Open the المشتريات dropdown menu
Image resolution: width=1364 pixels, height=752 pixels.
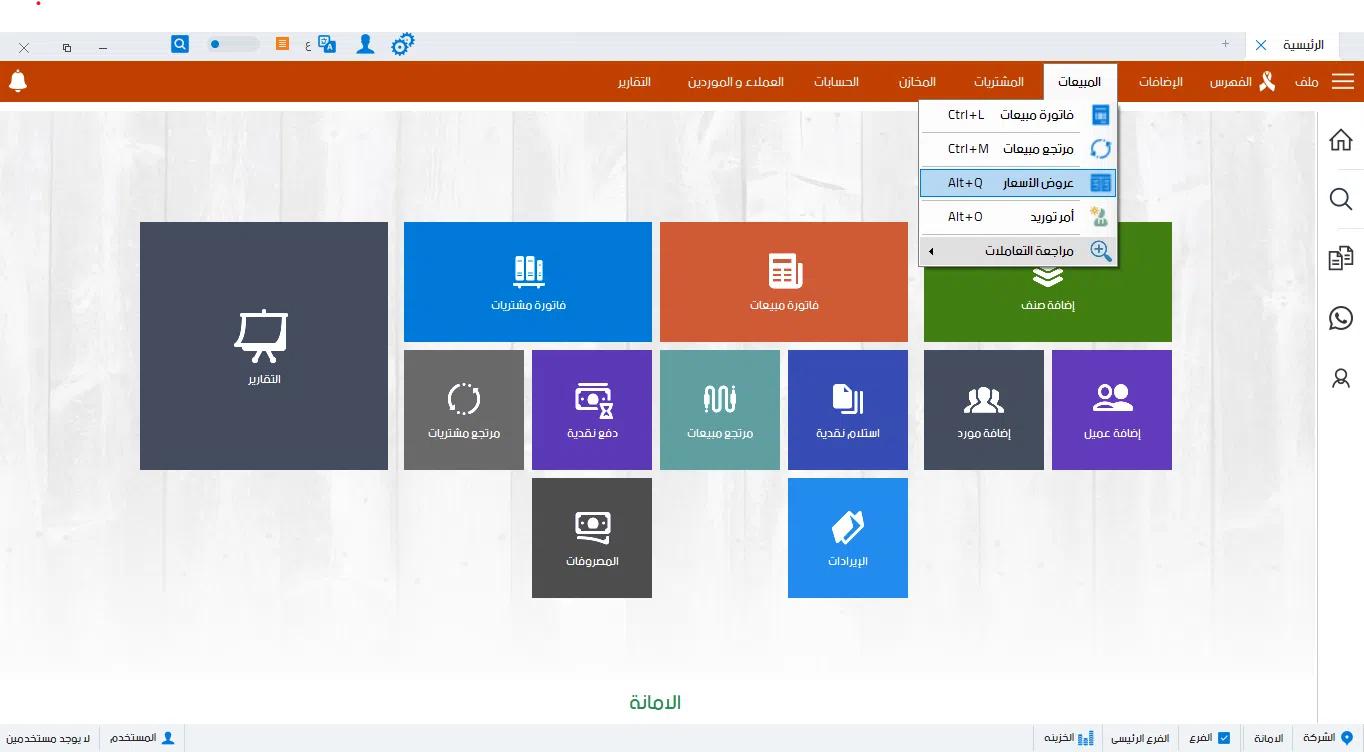pyautogui.click(x=998, y=82)
